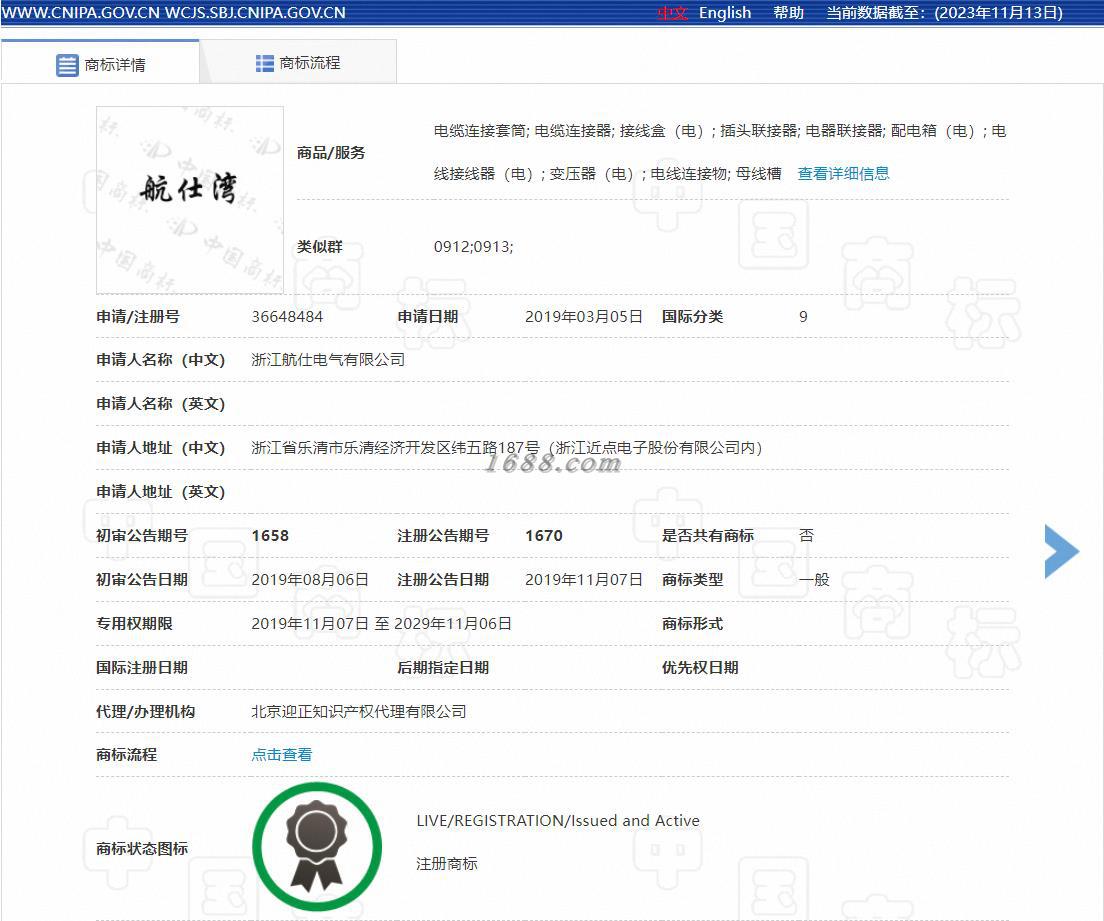Click 点击查看 to view trademark flow
Image resolution: width=1104 pixels, height=921 pixels.
pyautogui.click(x=282, y=755)
